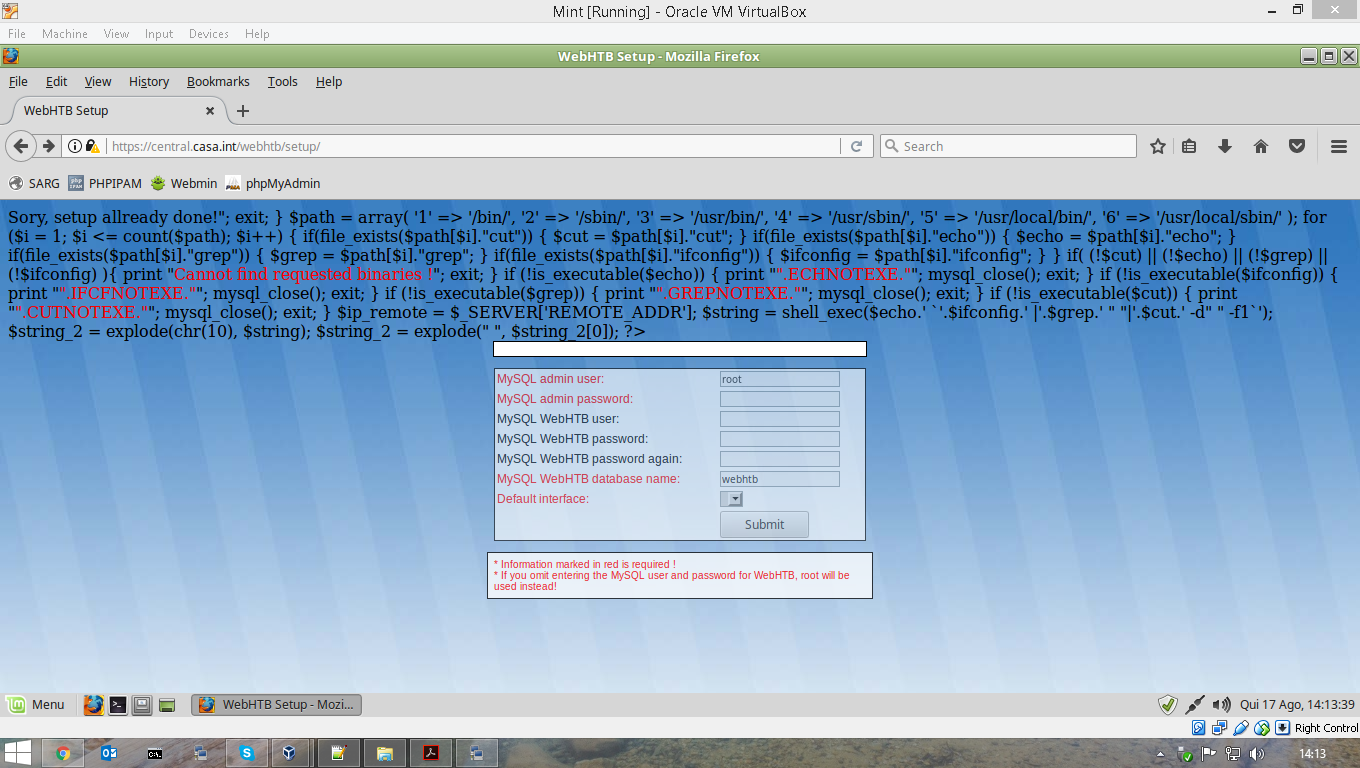Open Firefox Help menu
Image resolution: width=1360 pixels, height=768 pixels.
tap(329, 81)
